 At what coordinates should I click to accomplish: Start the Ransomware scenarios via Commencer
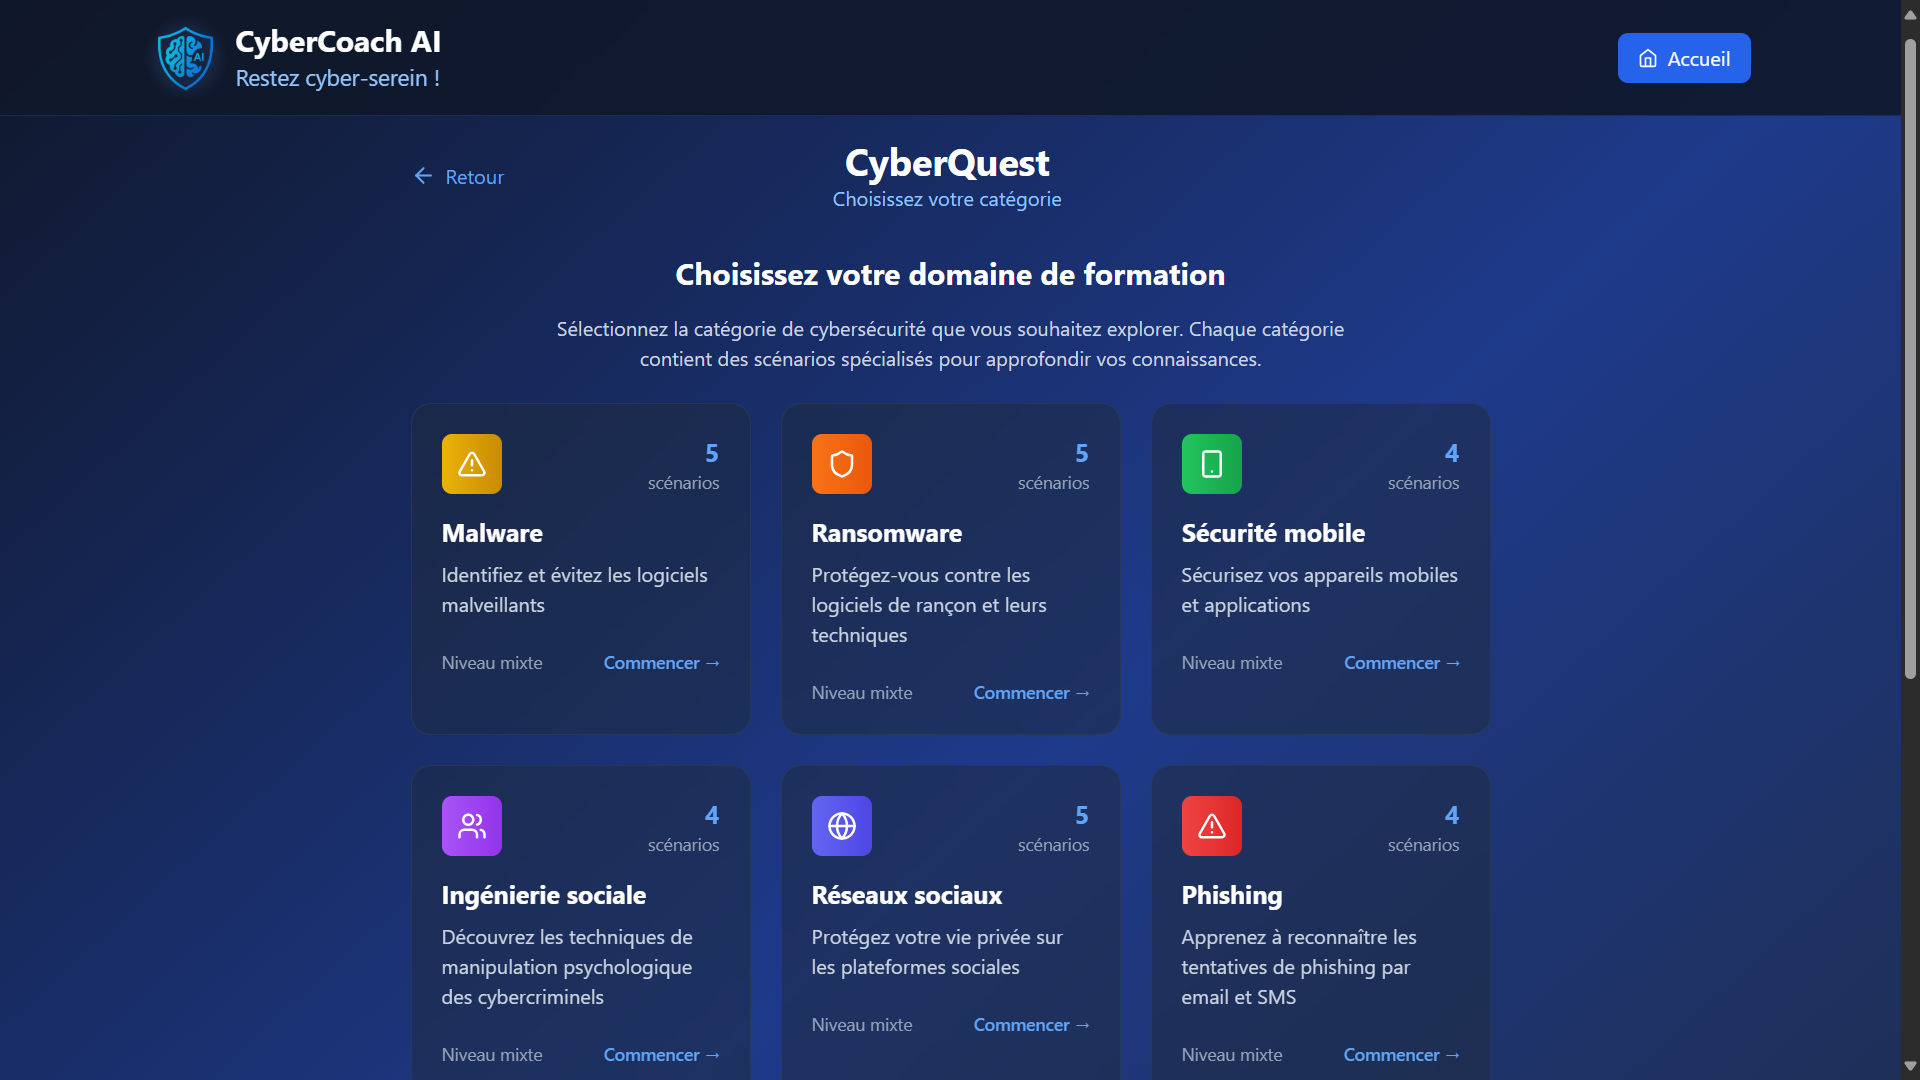point(1031,693)
